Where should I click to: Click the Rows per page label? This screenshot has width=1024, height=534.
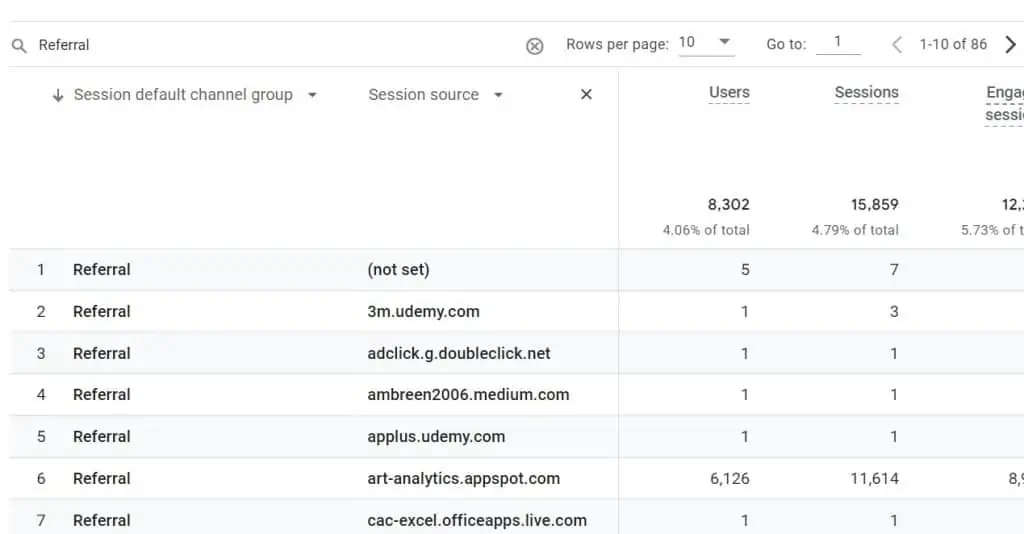(617, 44)
